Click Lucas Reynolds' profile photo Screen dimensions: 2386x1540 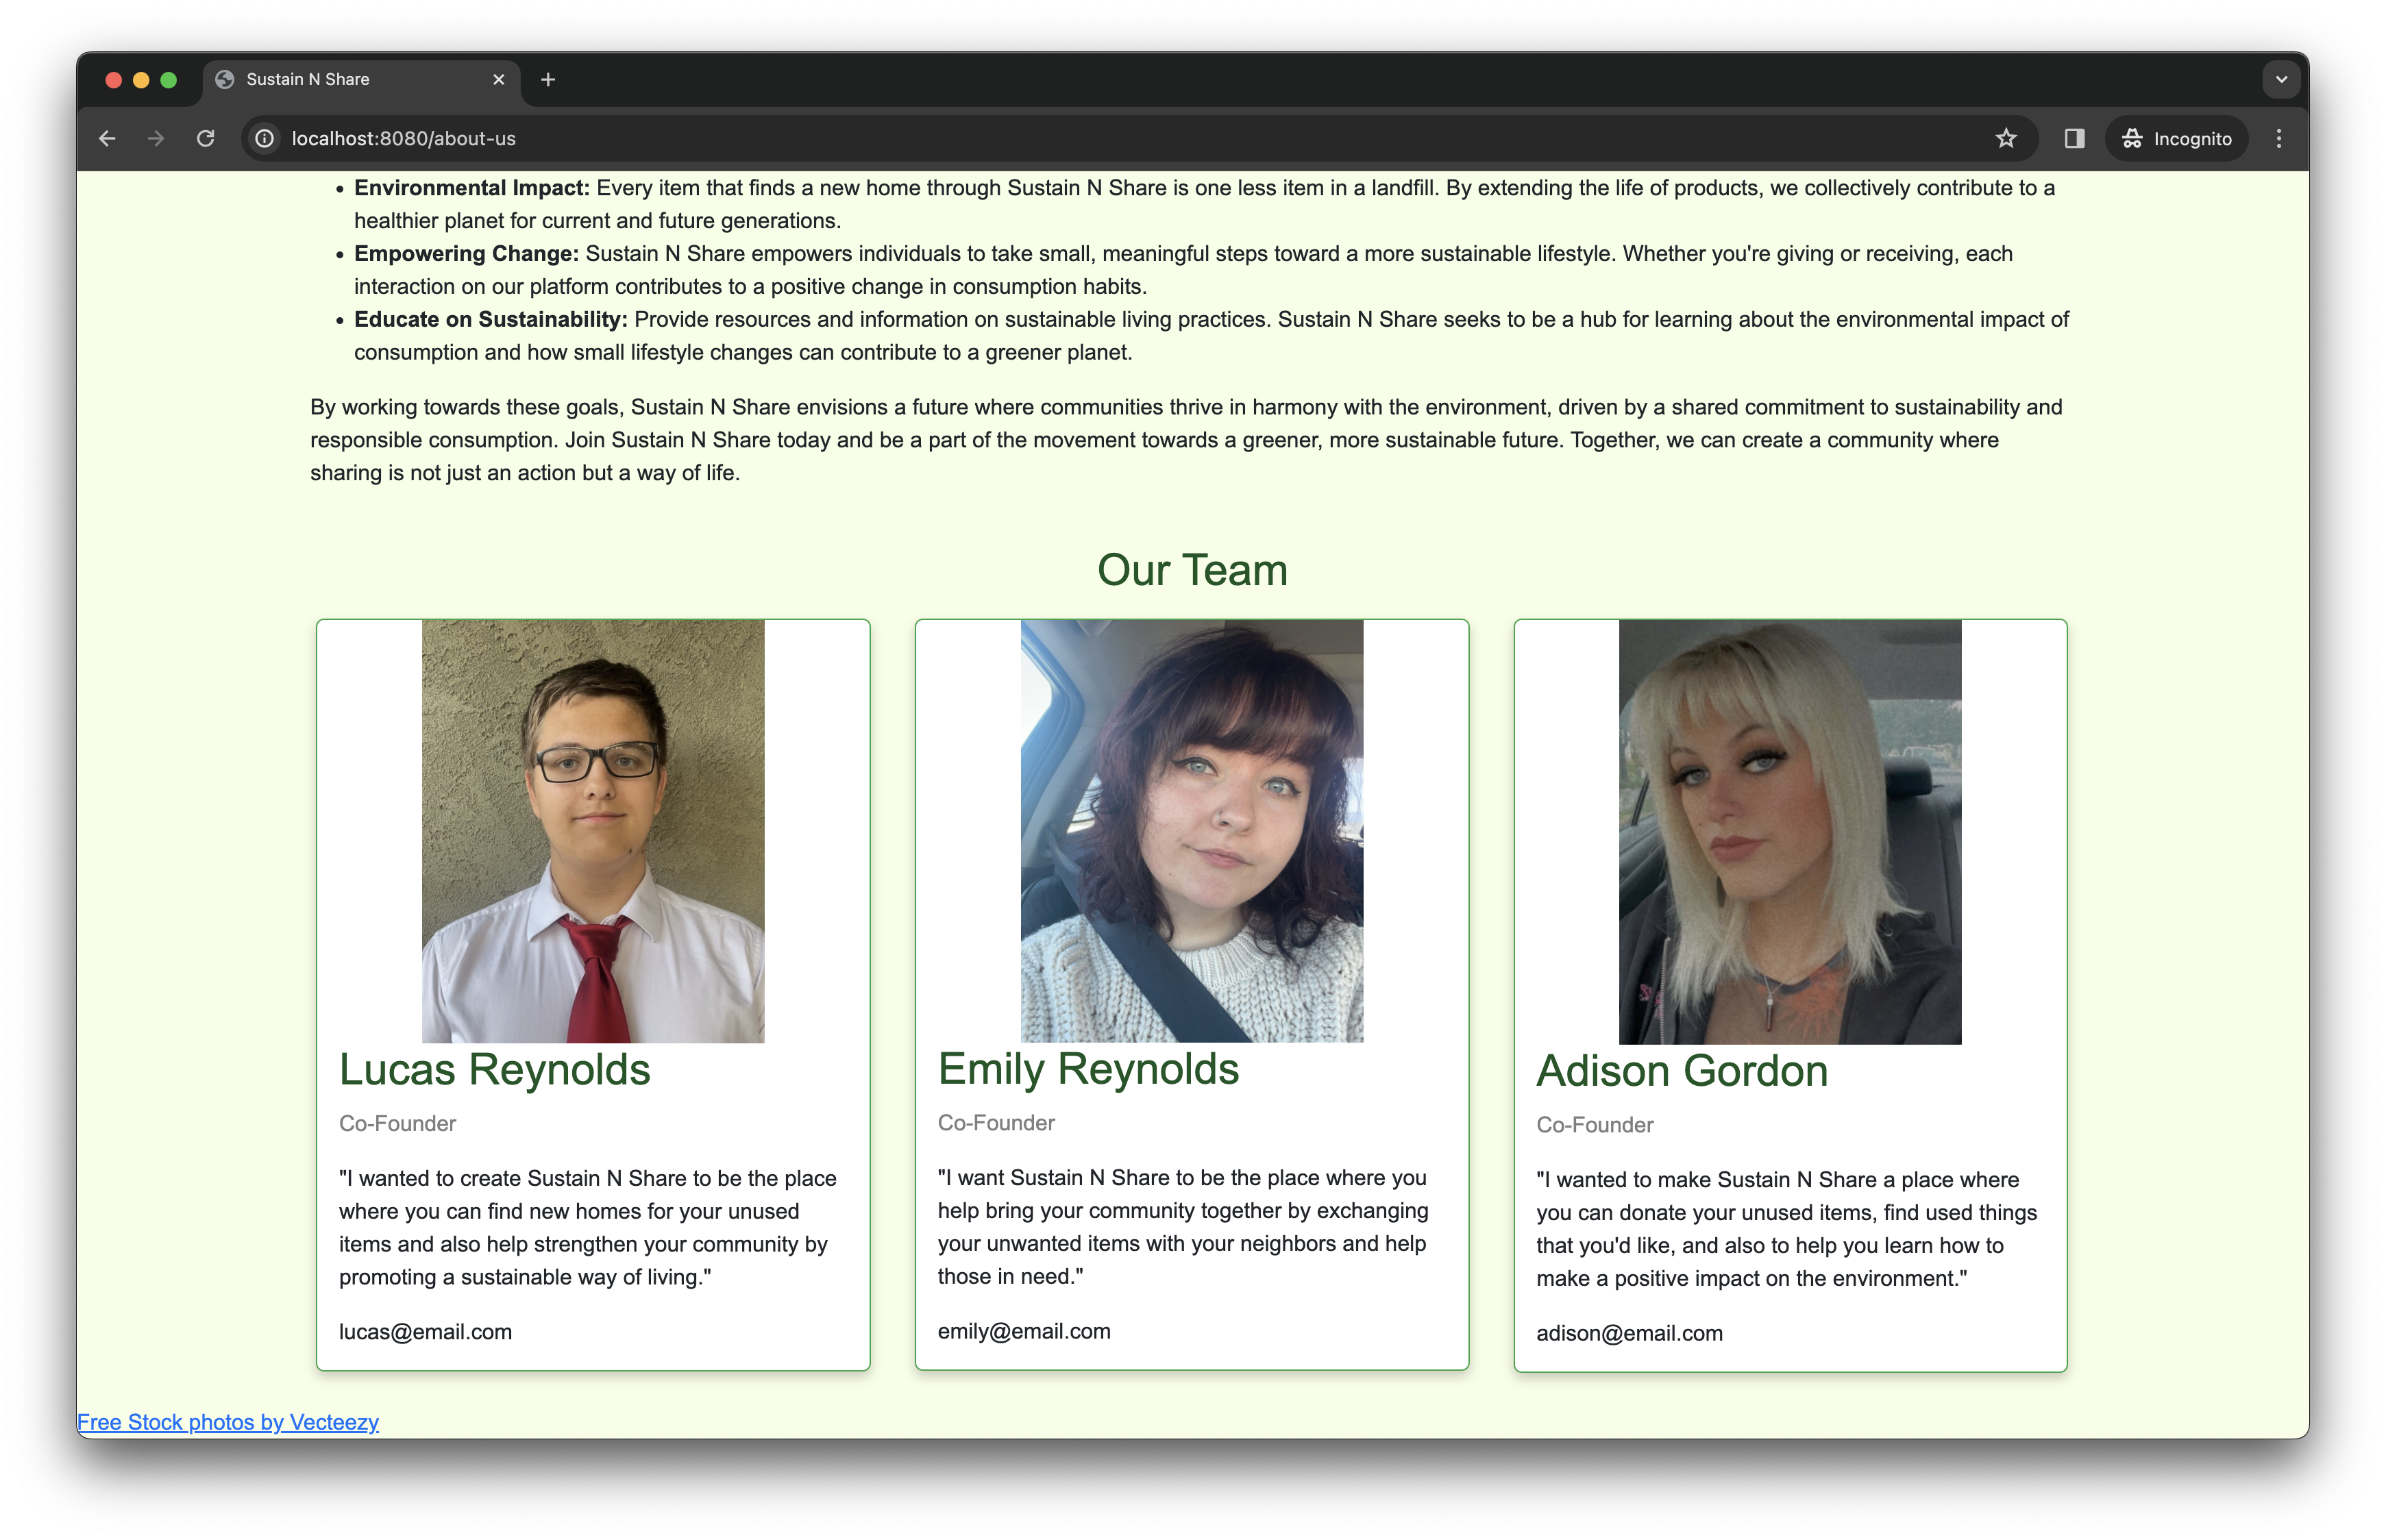tap(593, 831)
